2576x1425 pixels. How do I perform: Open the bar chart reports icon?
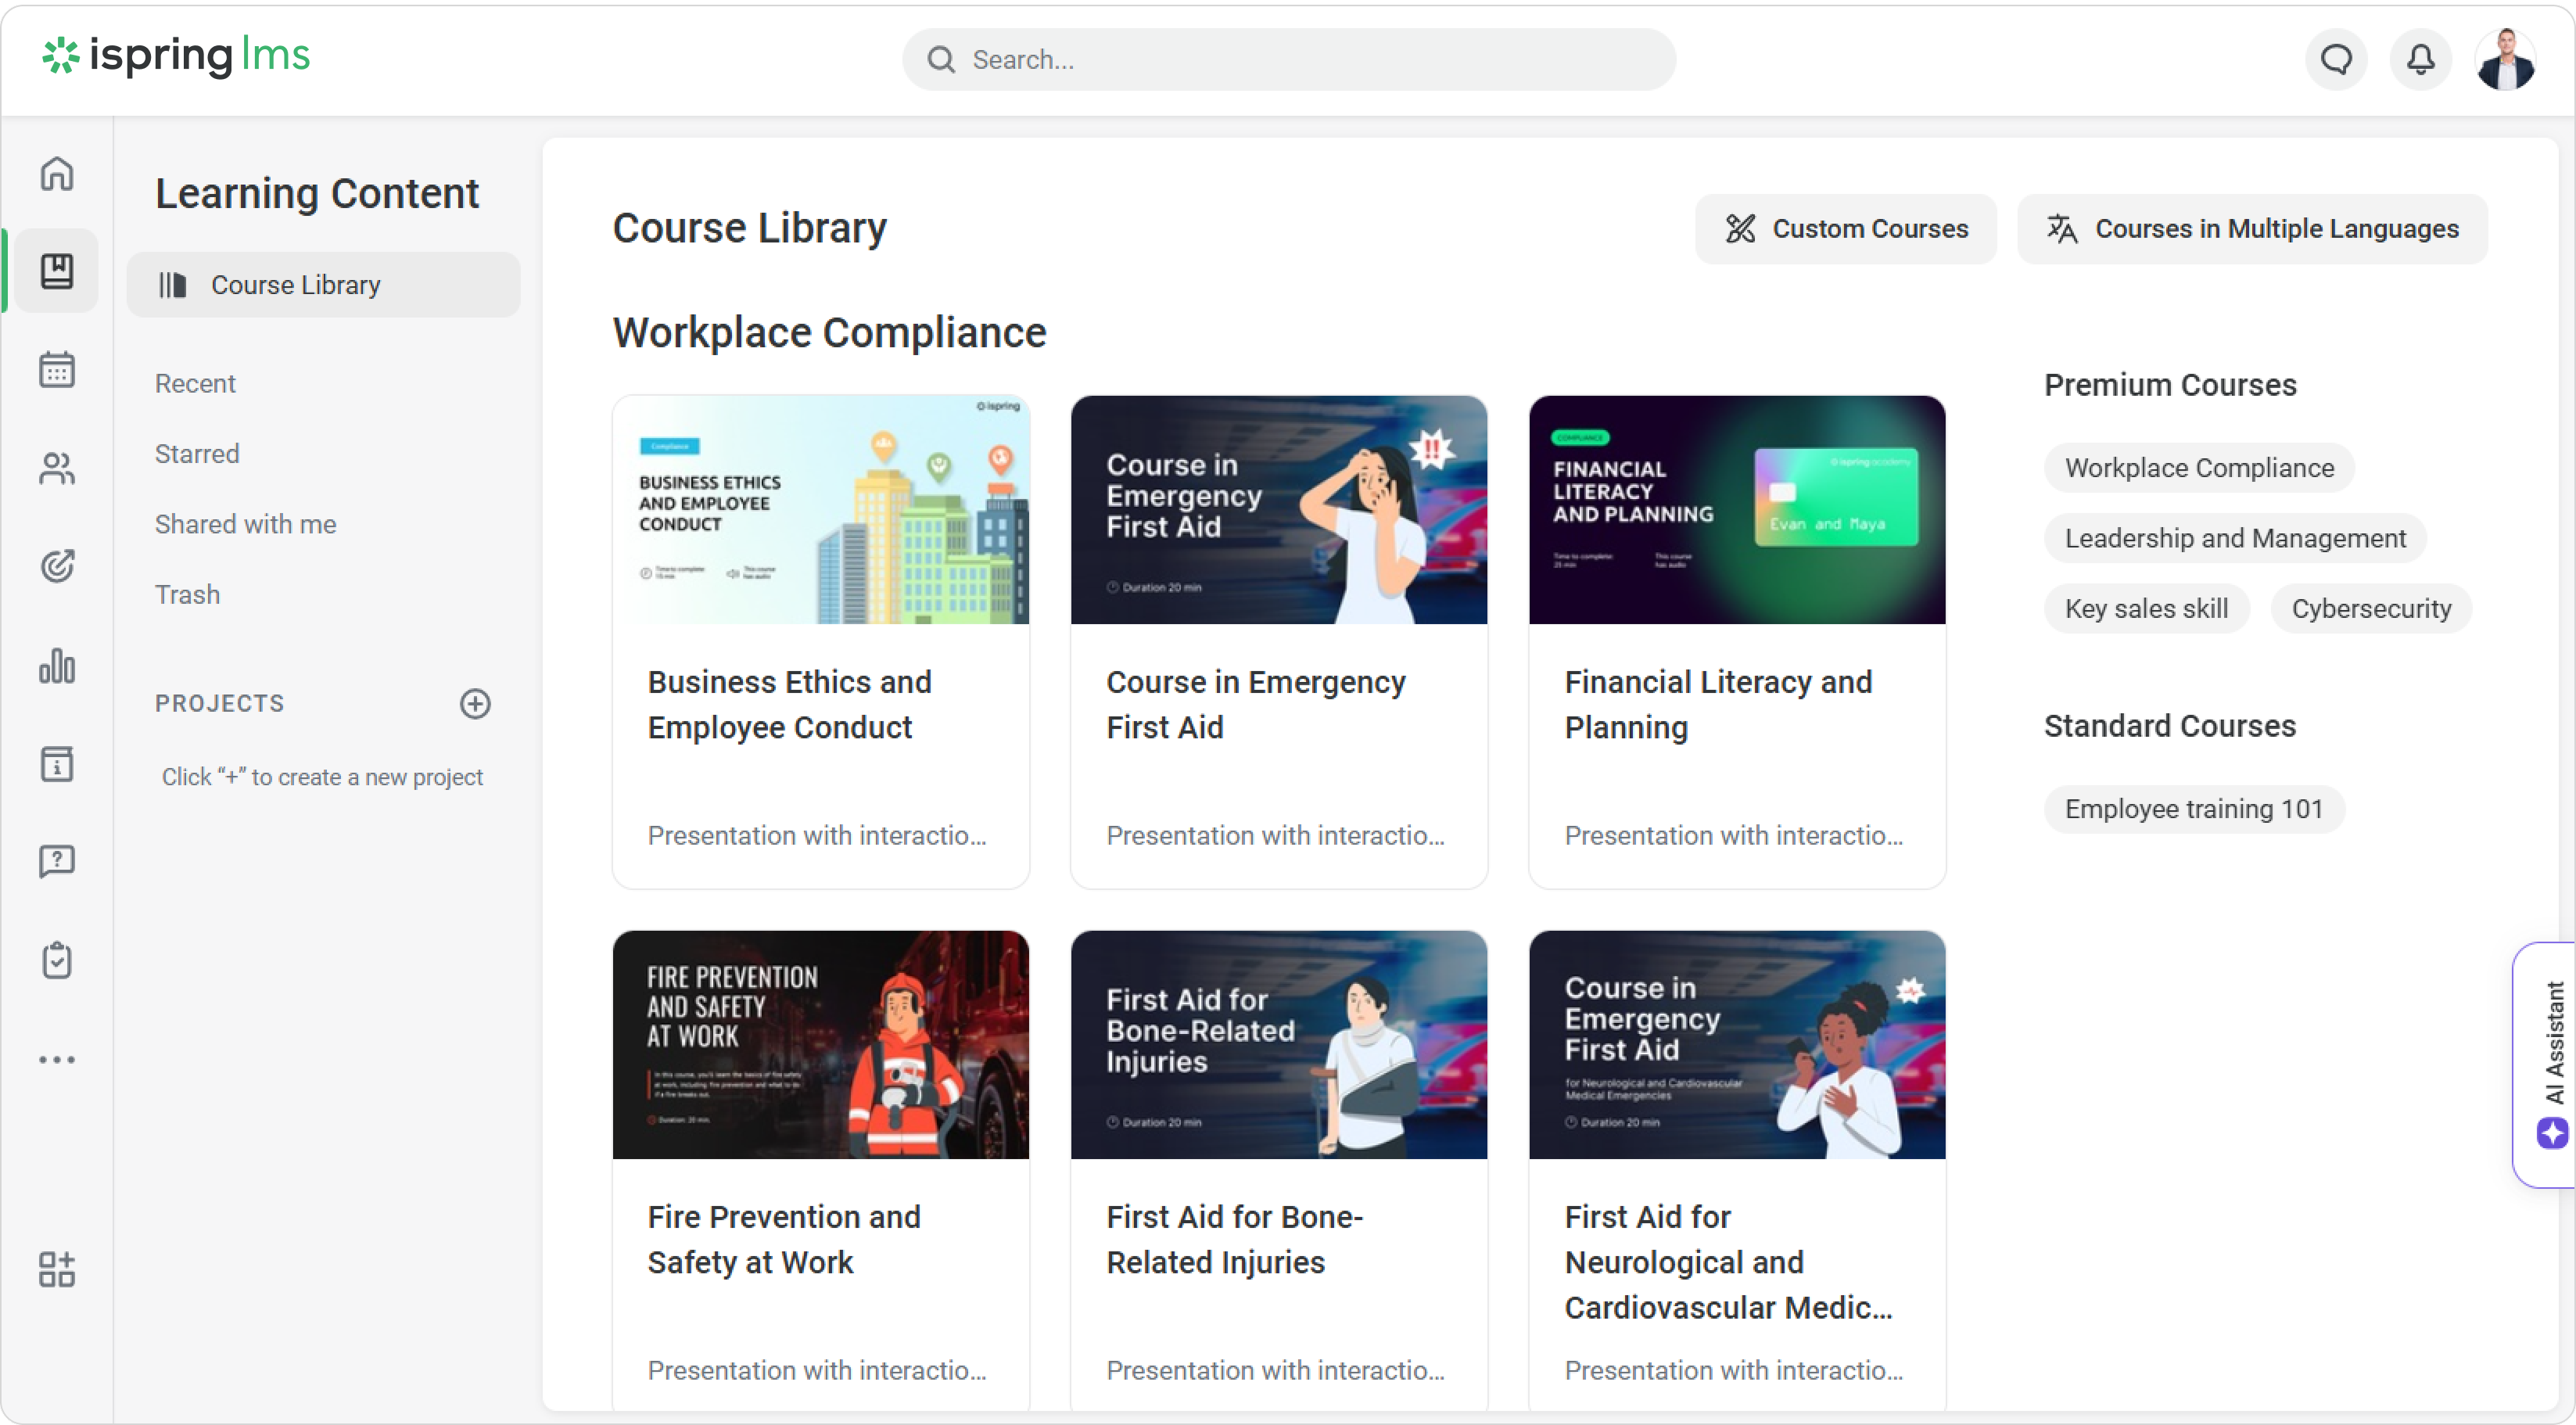tap(57, 665)
